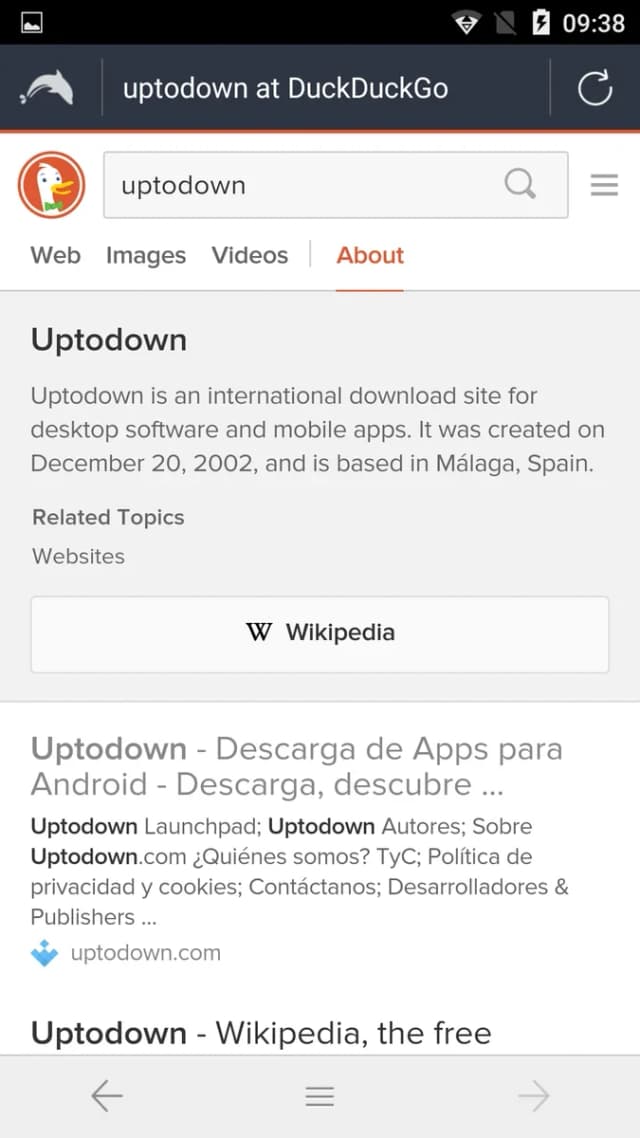This screenshot has width=640, height=1138.
Task: Tap the 09:38 clock
Action: (594, 23)
